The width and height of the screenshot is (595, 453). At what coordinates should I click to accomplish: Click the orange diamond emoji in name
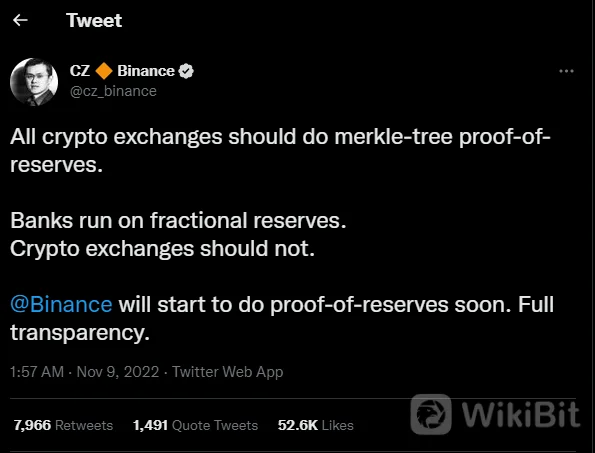(104, 71)
